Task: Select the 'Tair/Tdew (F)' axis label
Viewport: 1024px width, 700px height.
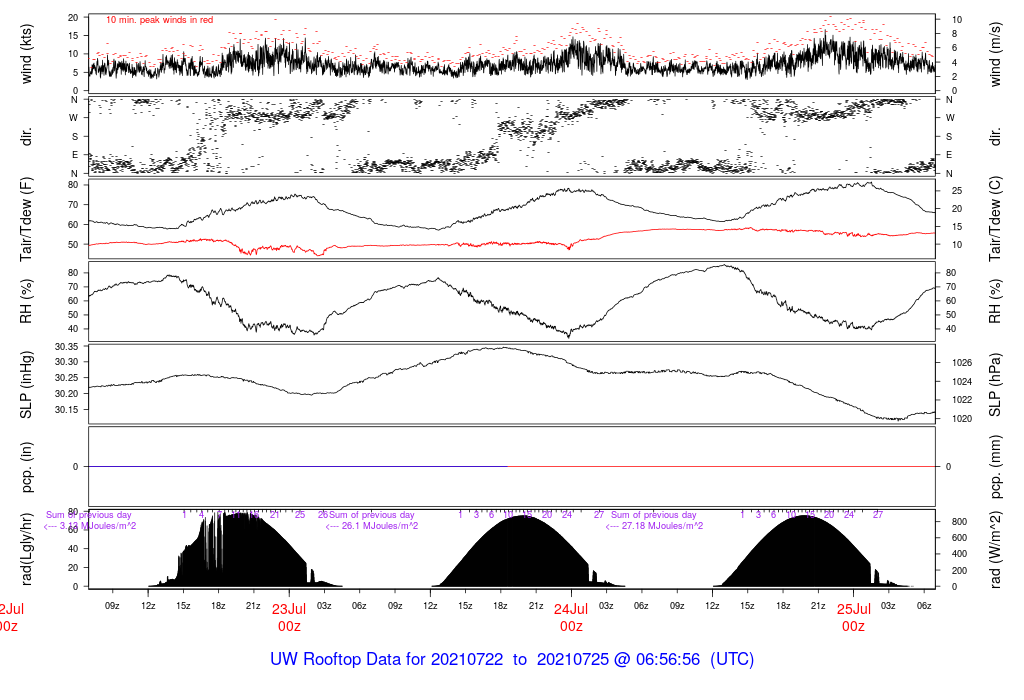Action: click(28, 217)
